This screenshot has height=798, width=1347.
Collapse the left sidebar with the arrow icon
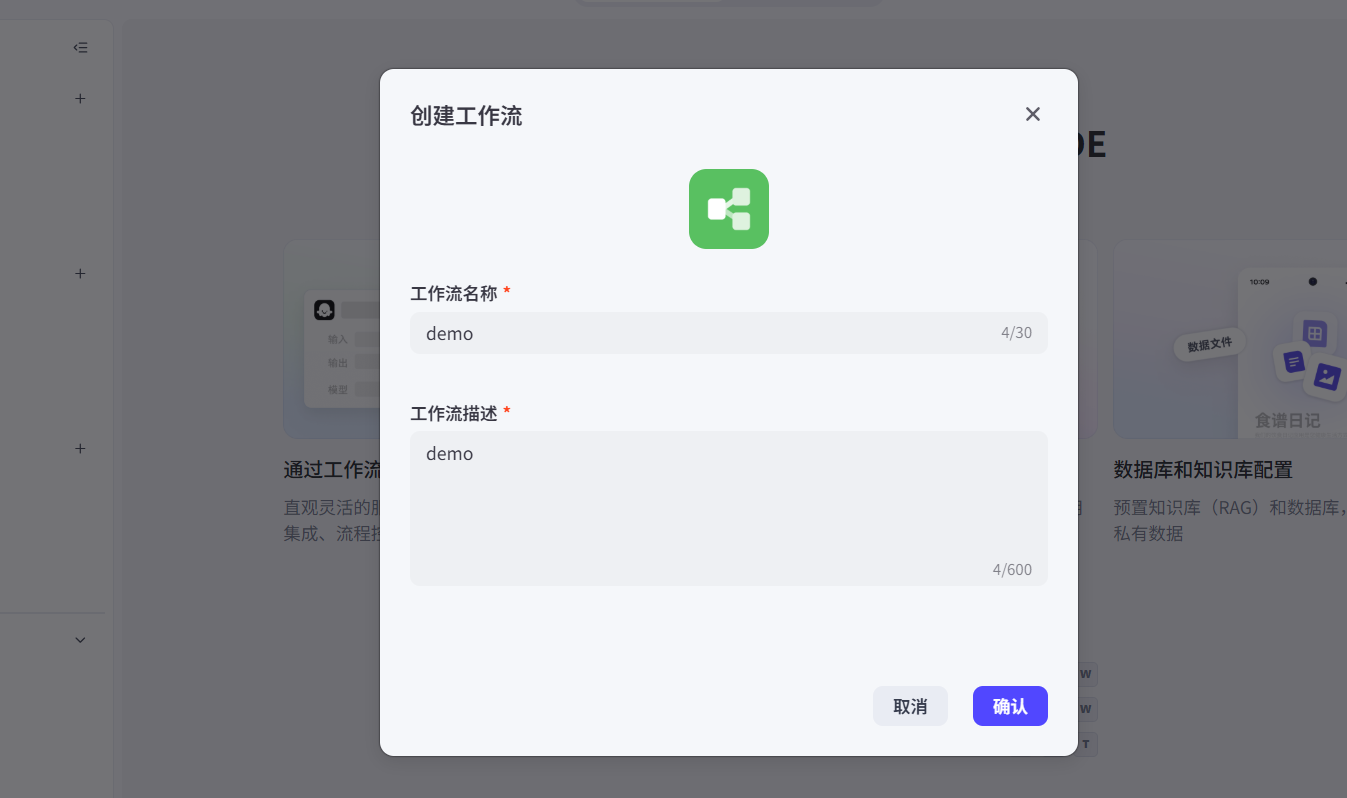(x=80, y=46)
